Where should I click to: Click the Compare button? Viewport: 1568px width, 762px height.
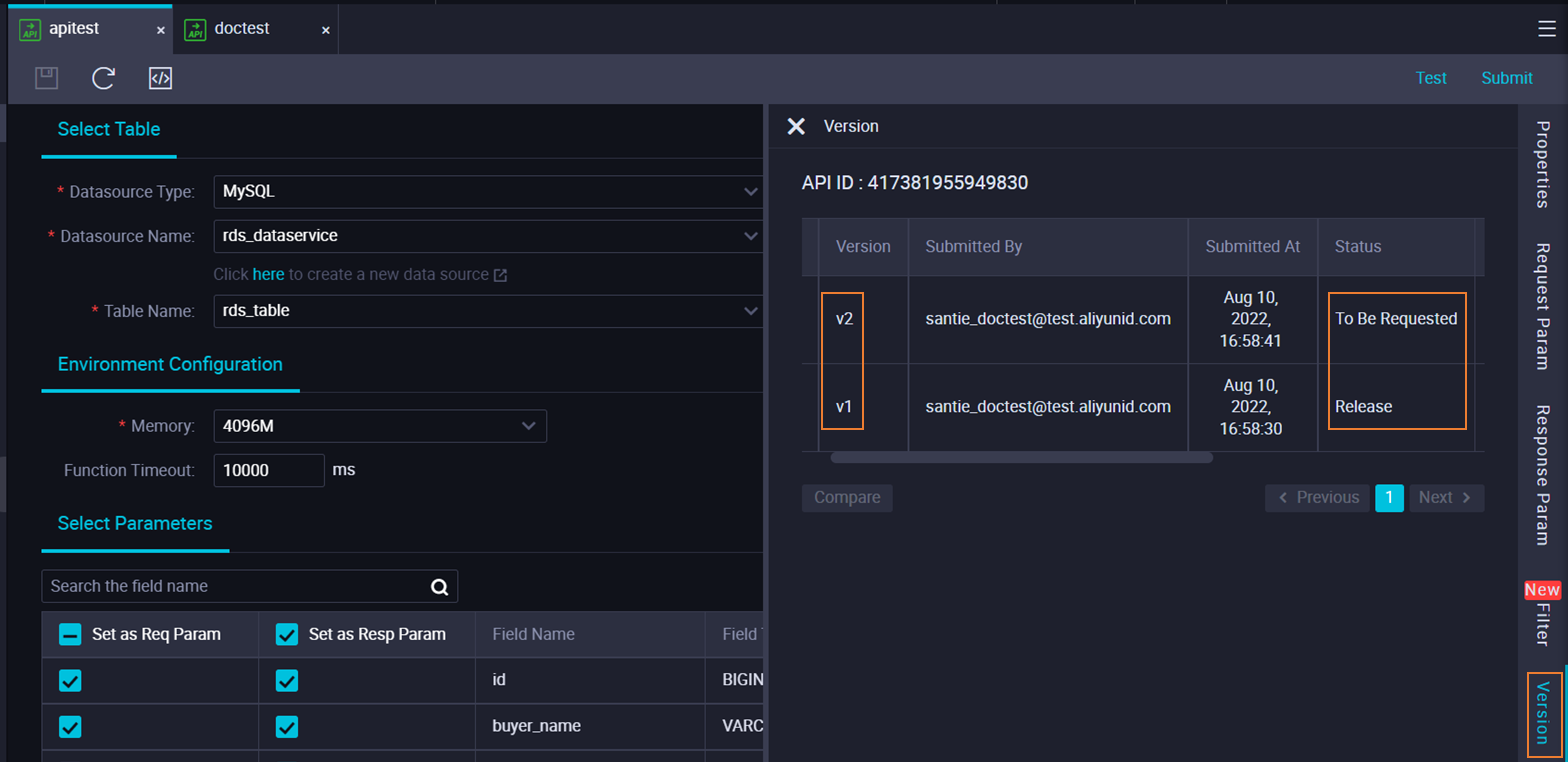[x=847, y=498]
